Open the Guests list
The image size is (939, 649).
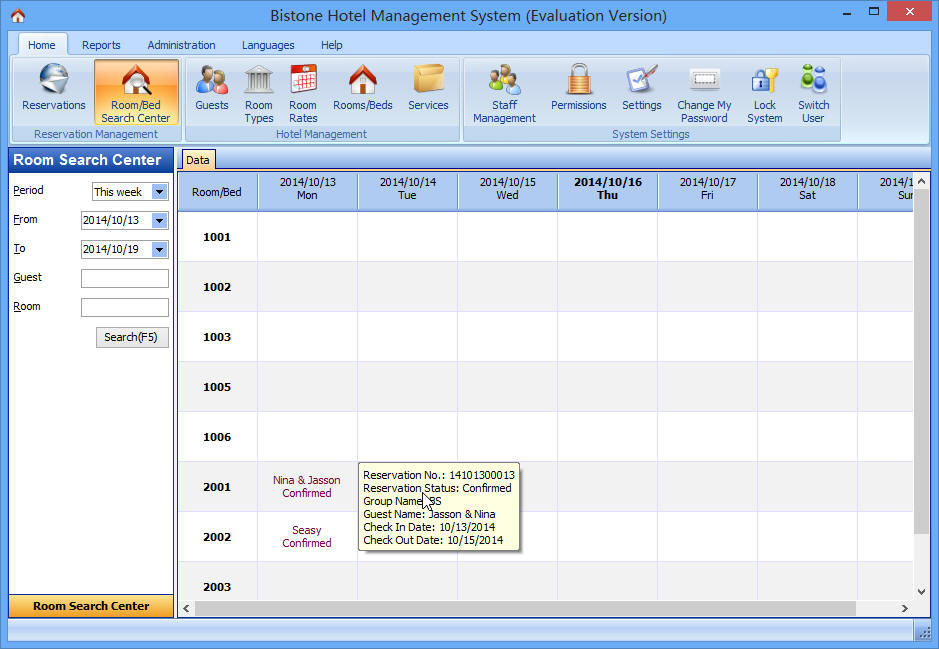point(212,89)
